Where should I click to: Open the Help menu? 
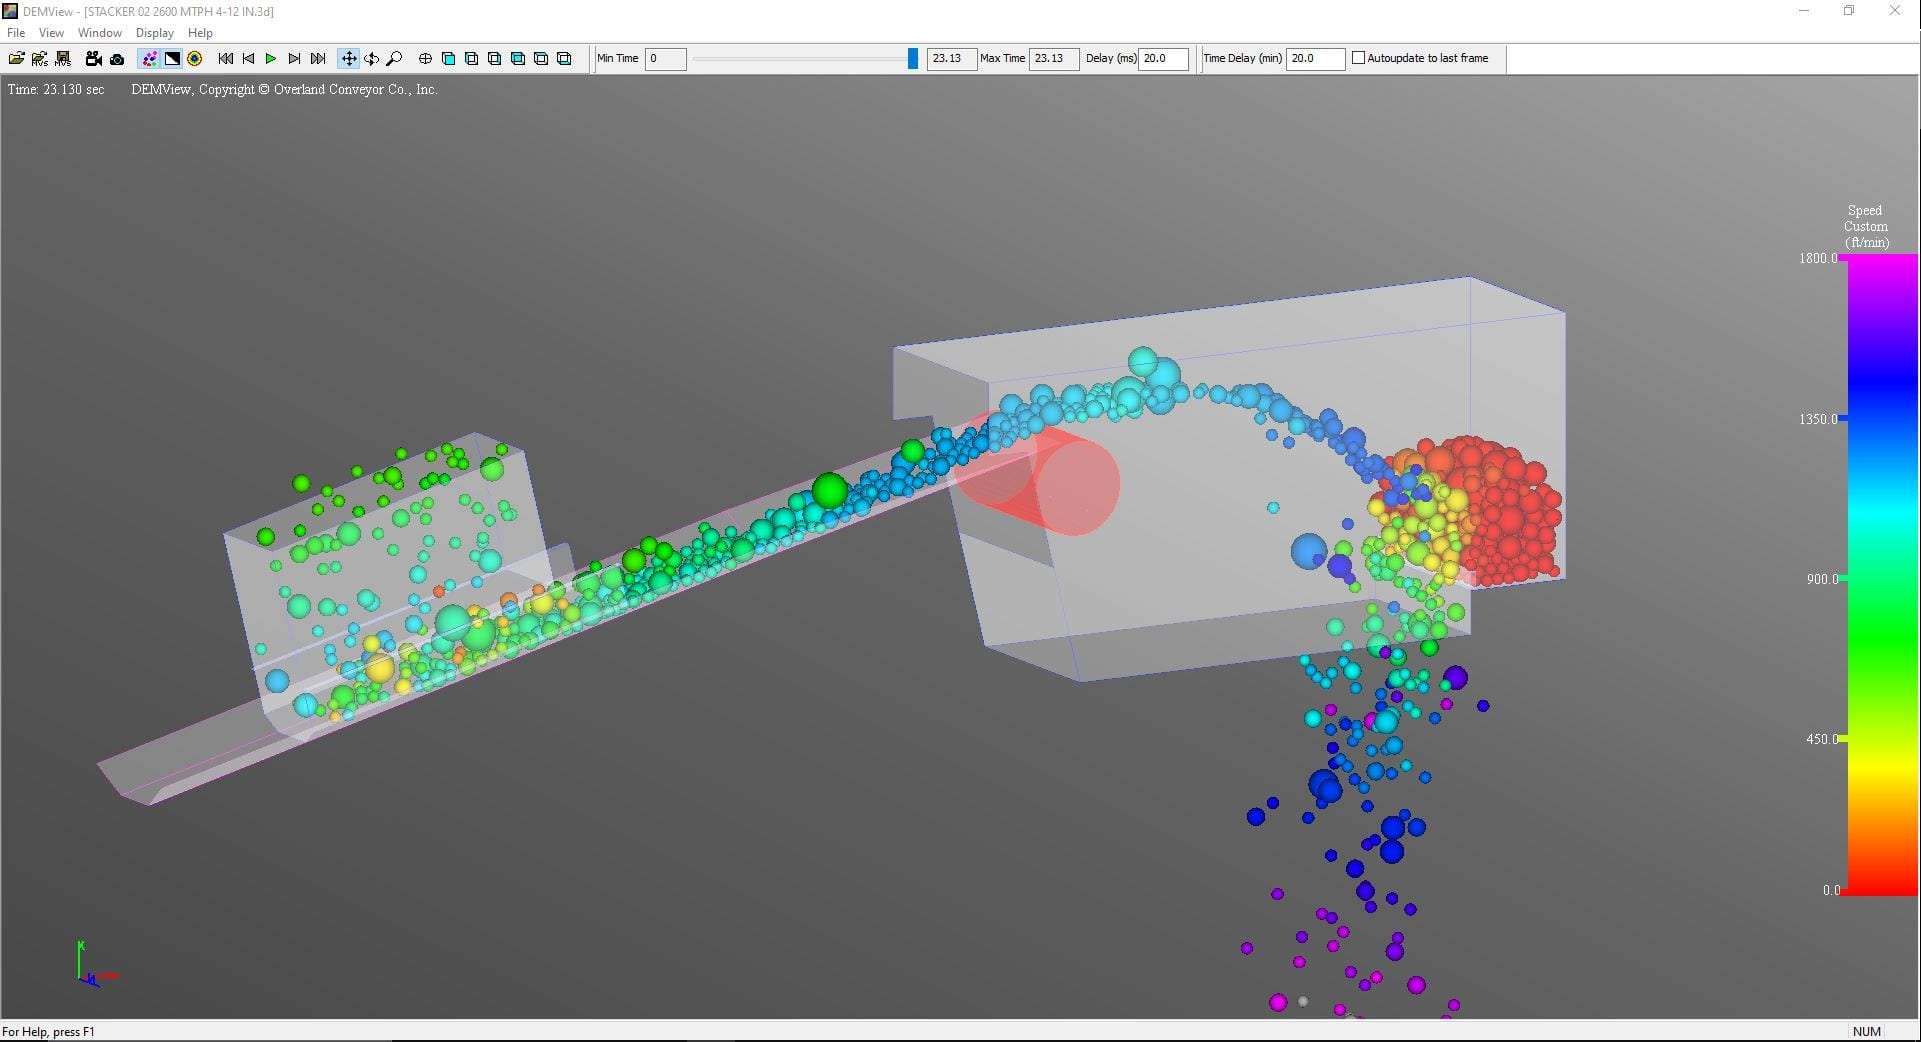(x=200, y=33)
